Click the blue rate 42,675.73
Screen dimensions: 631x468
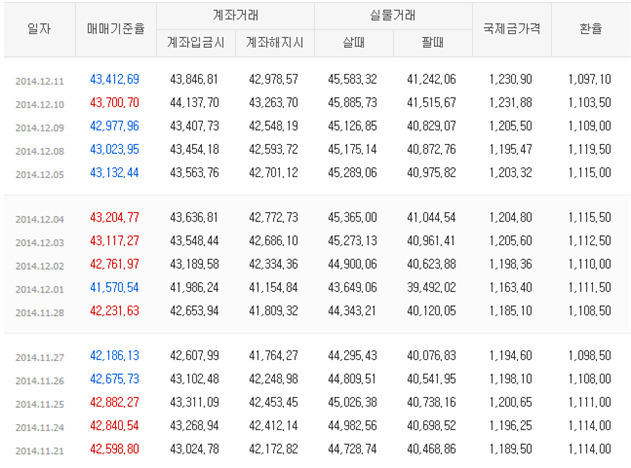click(115, 379)
